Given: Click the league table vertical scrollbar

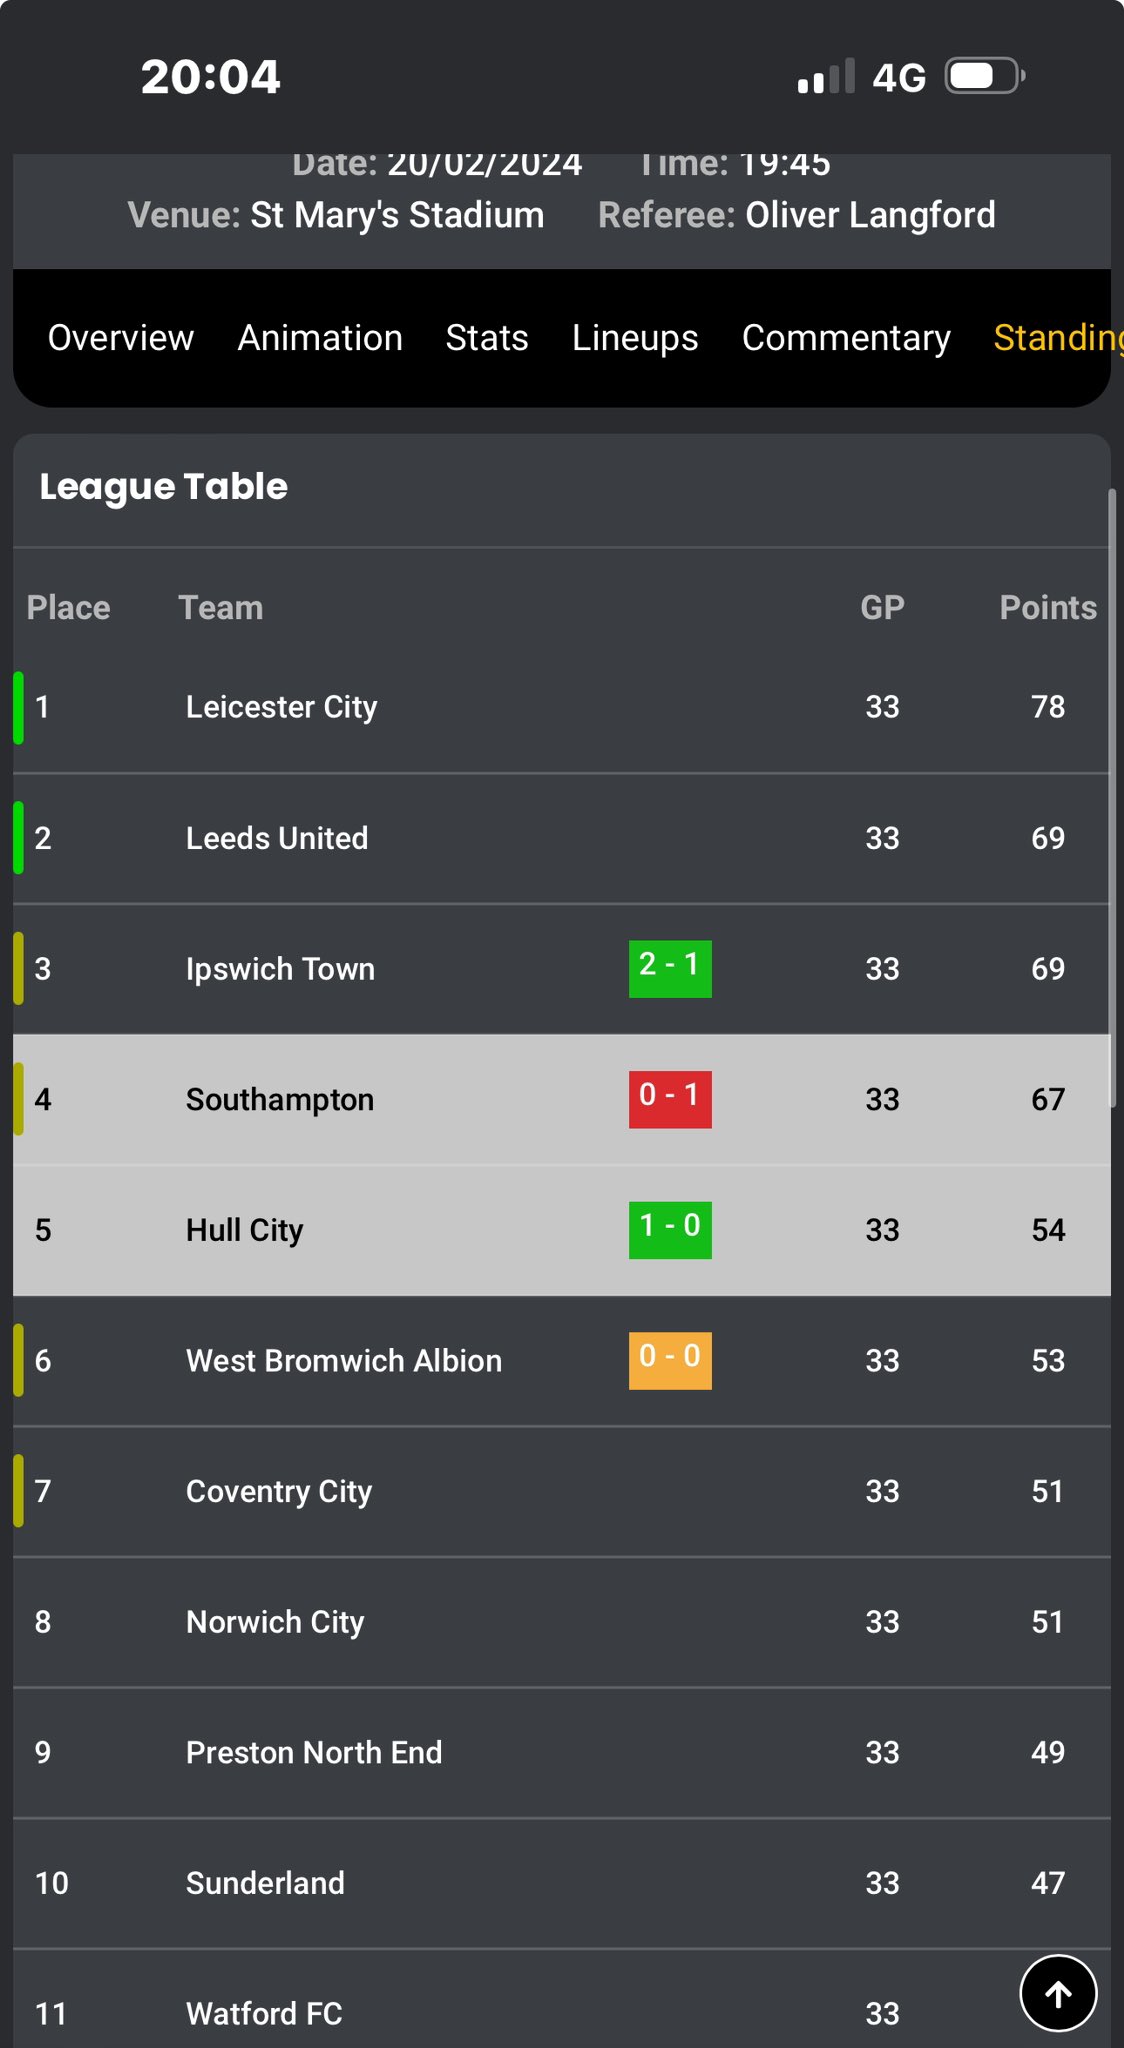Looking at the screenshot, I should (1112, 798).
